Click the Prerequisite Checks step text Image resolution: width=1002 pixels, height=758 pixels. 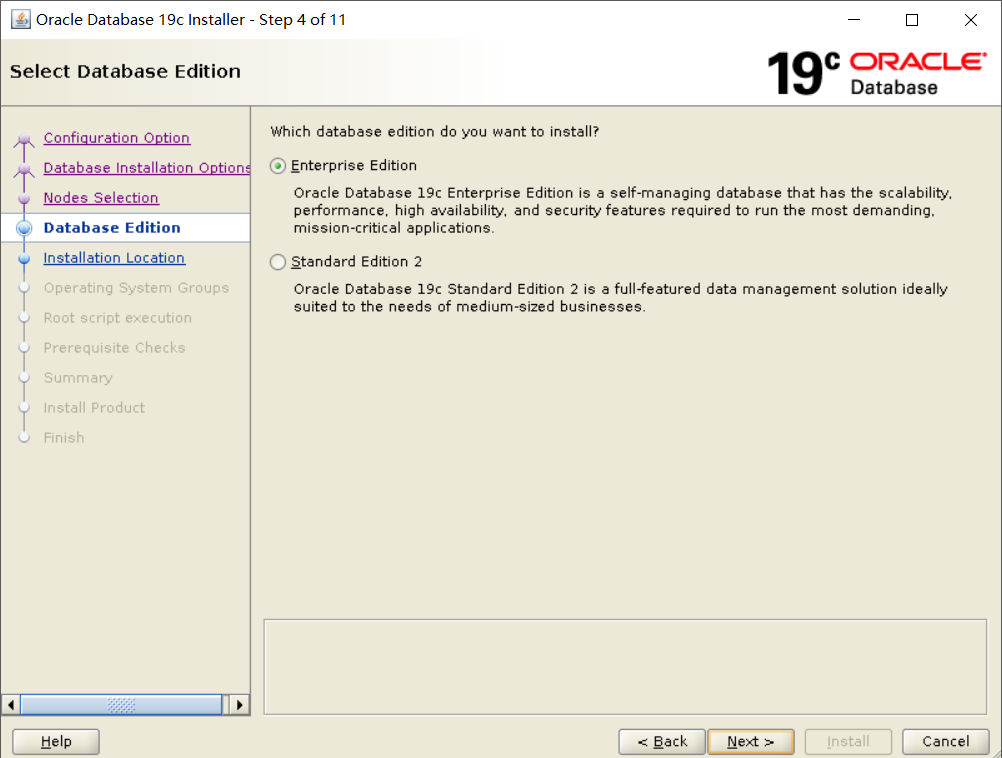(114, 348)
